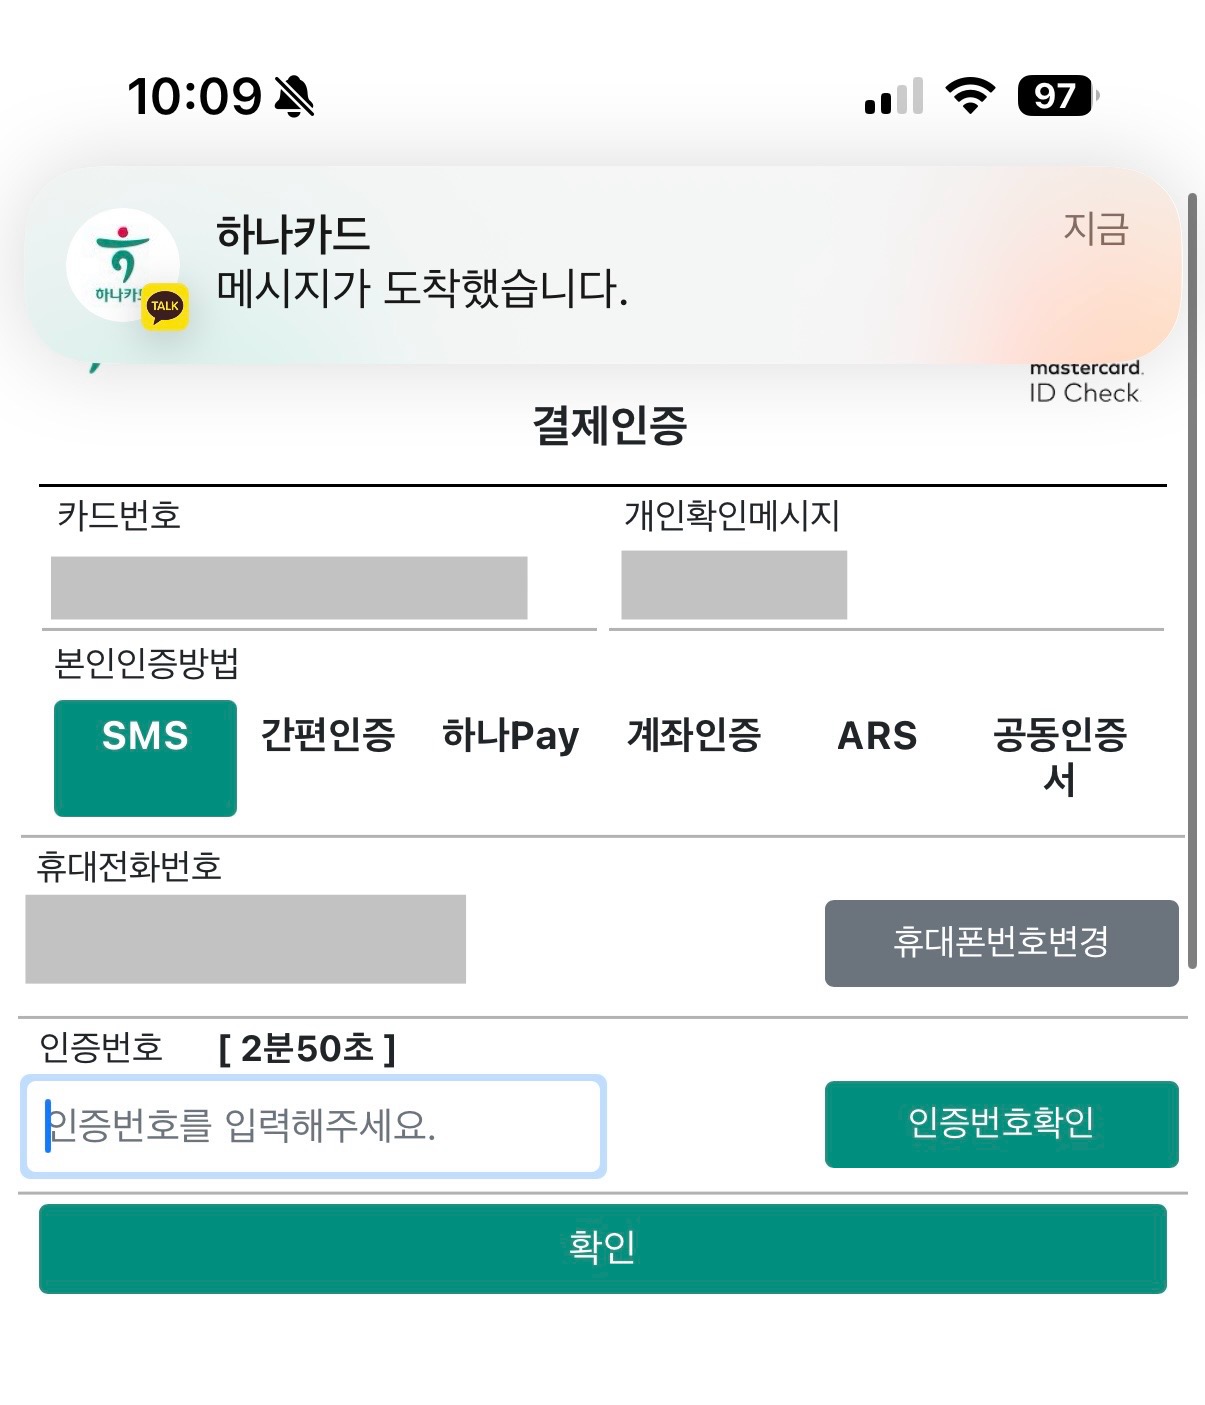
Task: Tap the battery level indicator
Action: [x=1057, y=96]
